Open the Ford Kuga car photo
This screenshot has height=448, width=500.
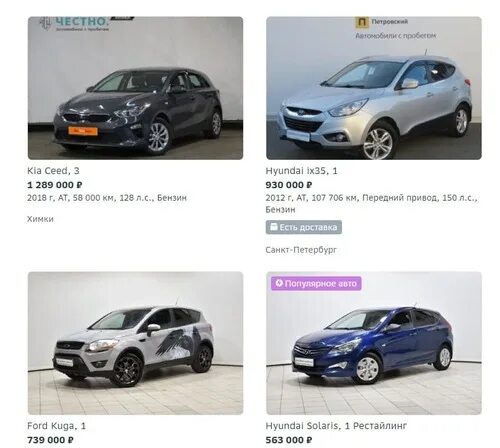135,343
